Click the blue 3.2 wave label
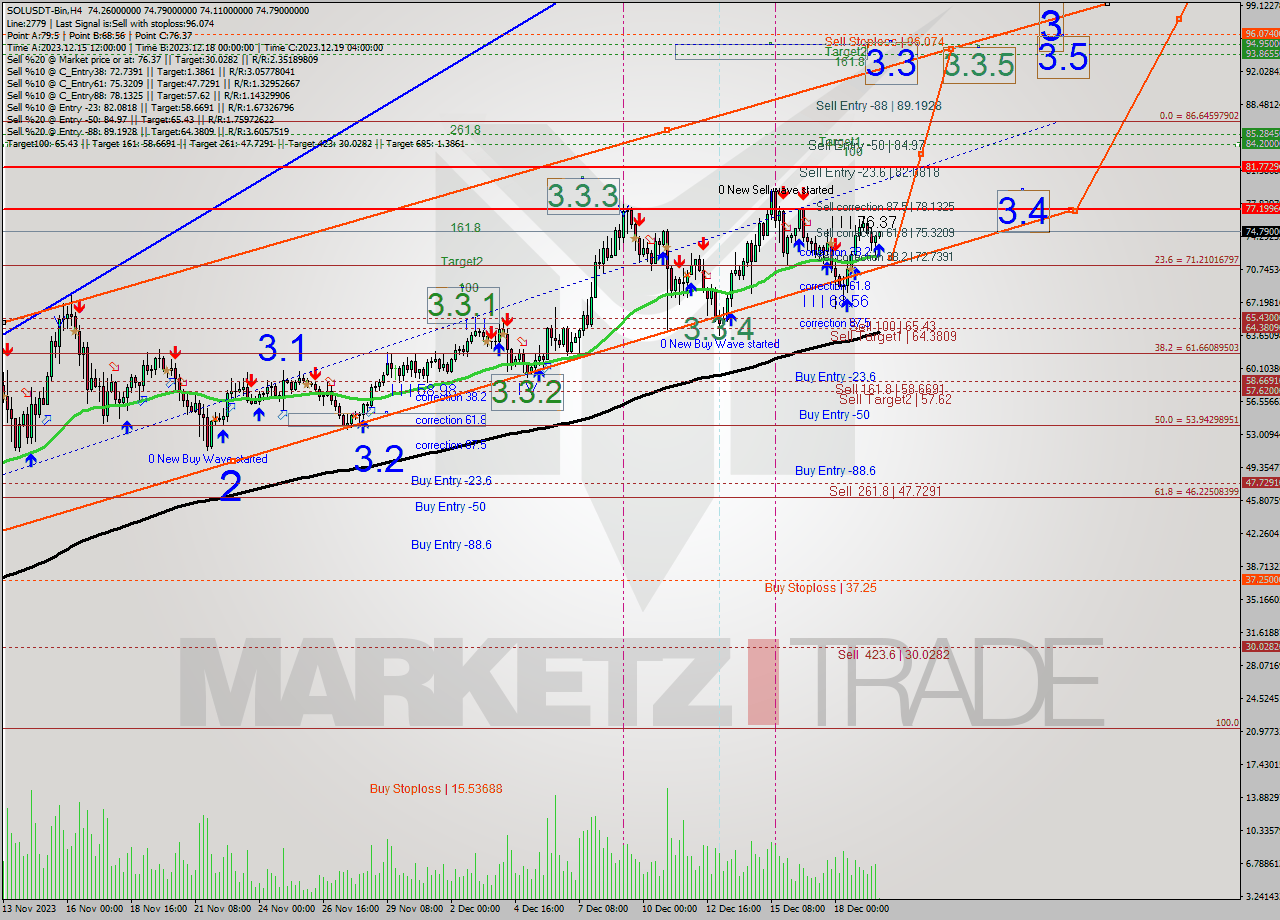The width and height of the screenshot is (1280, 920). click(x=379, y=459)
